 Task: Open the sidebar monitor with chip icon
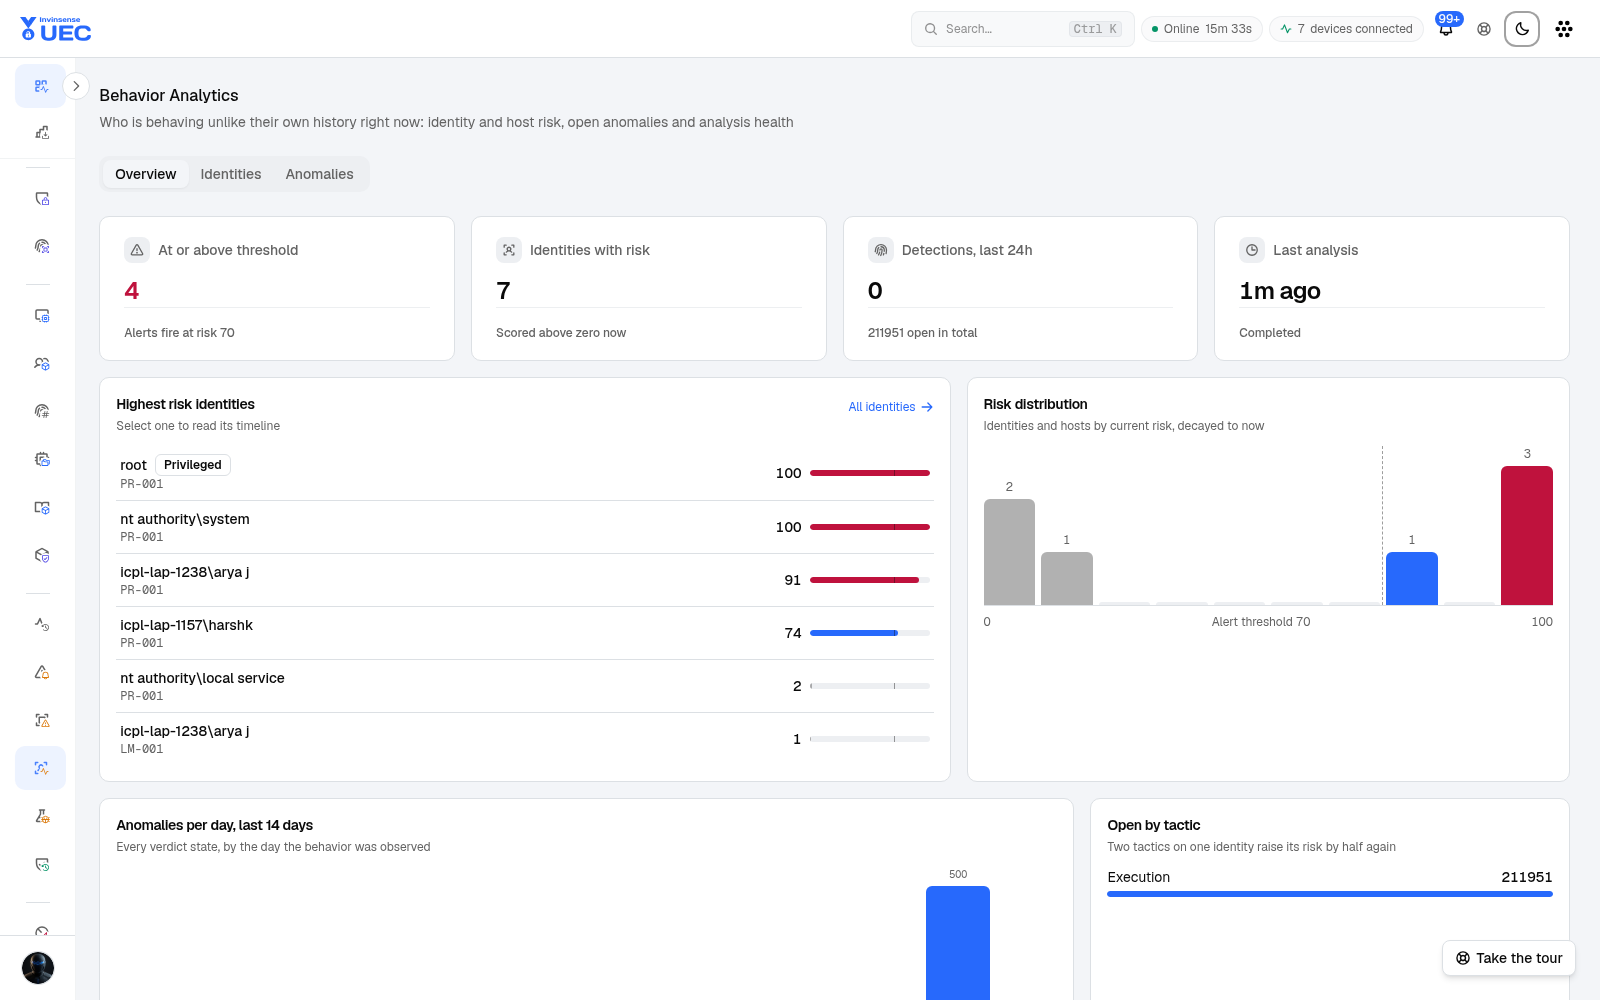[x=41, y=315]
